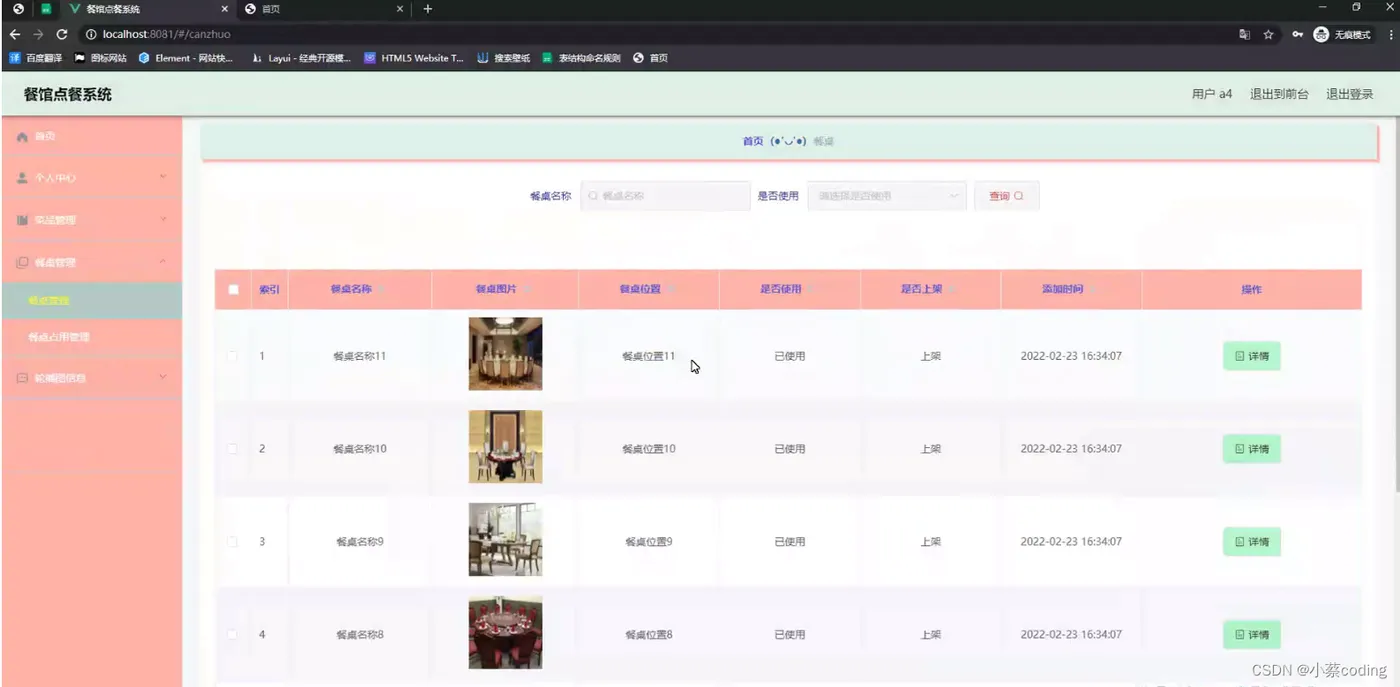Image resolution: width=1400 pixels, height=687 pixels.
Task: Click the 菜品管理 sidebar icon
Action: [22, 220]
